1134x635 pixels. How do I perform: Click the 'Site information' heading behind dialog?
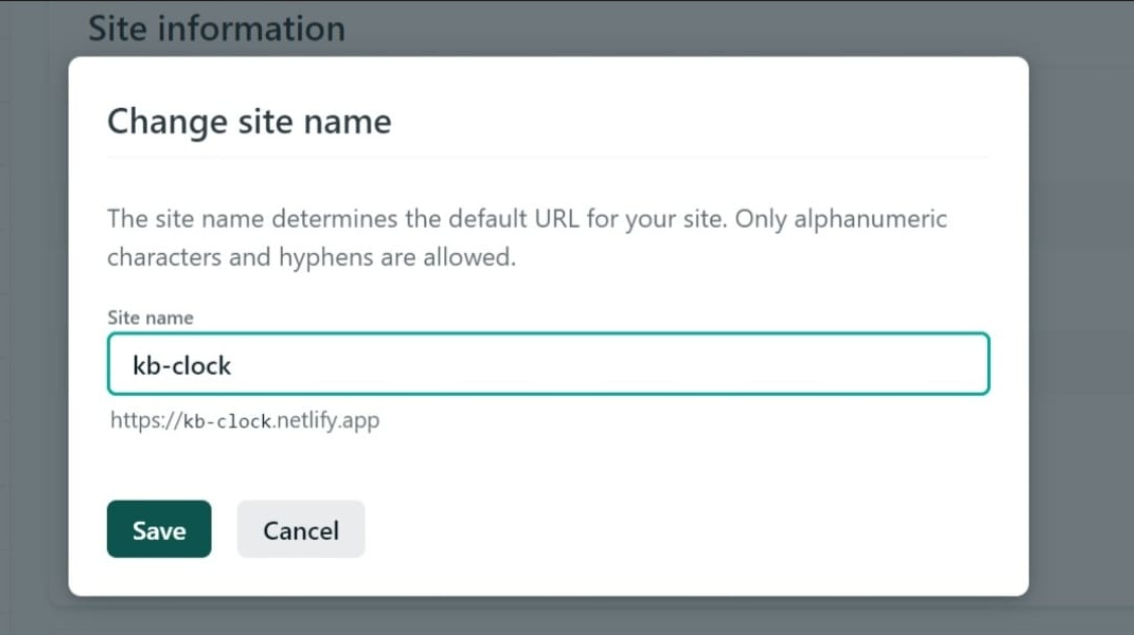point(216,28)
